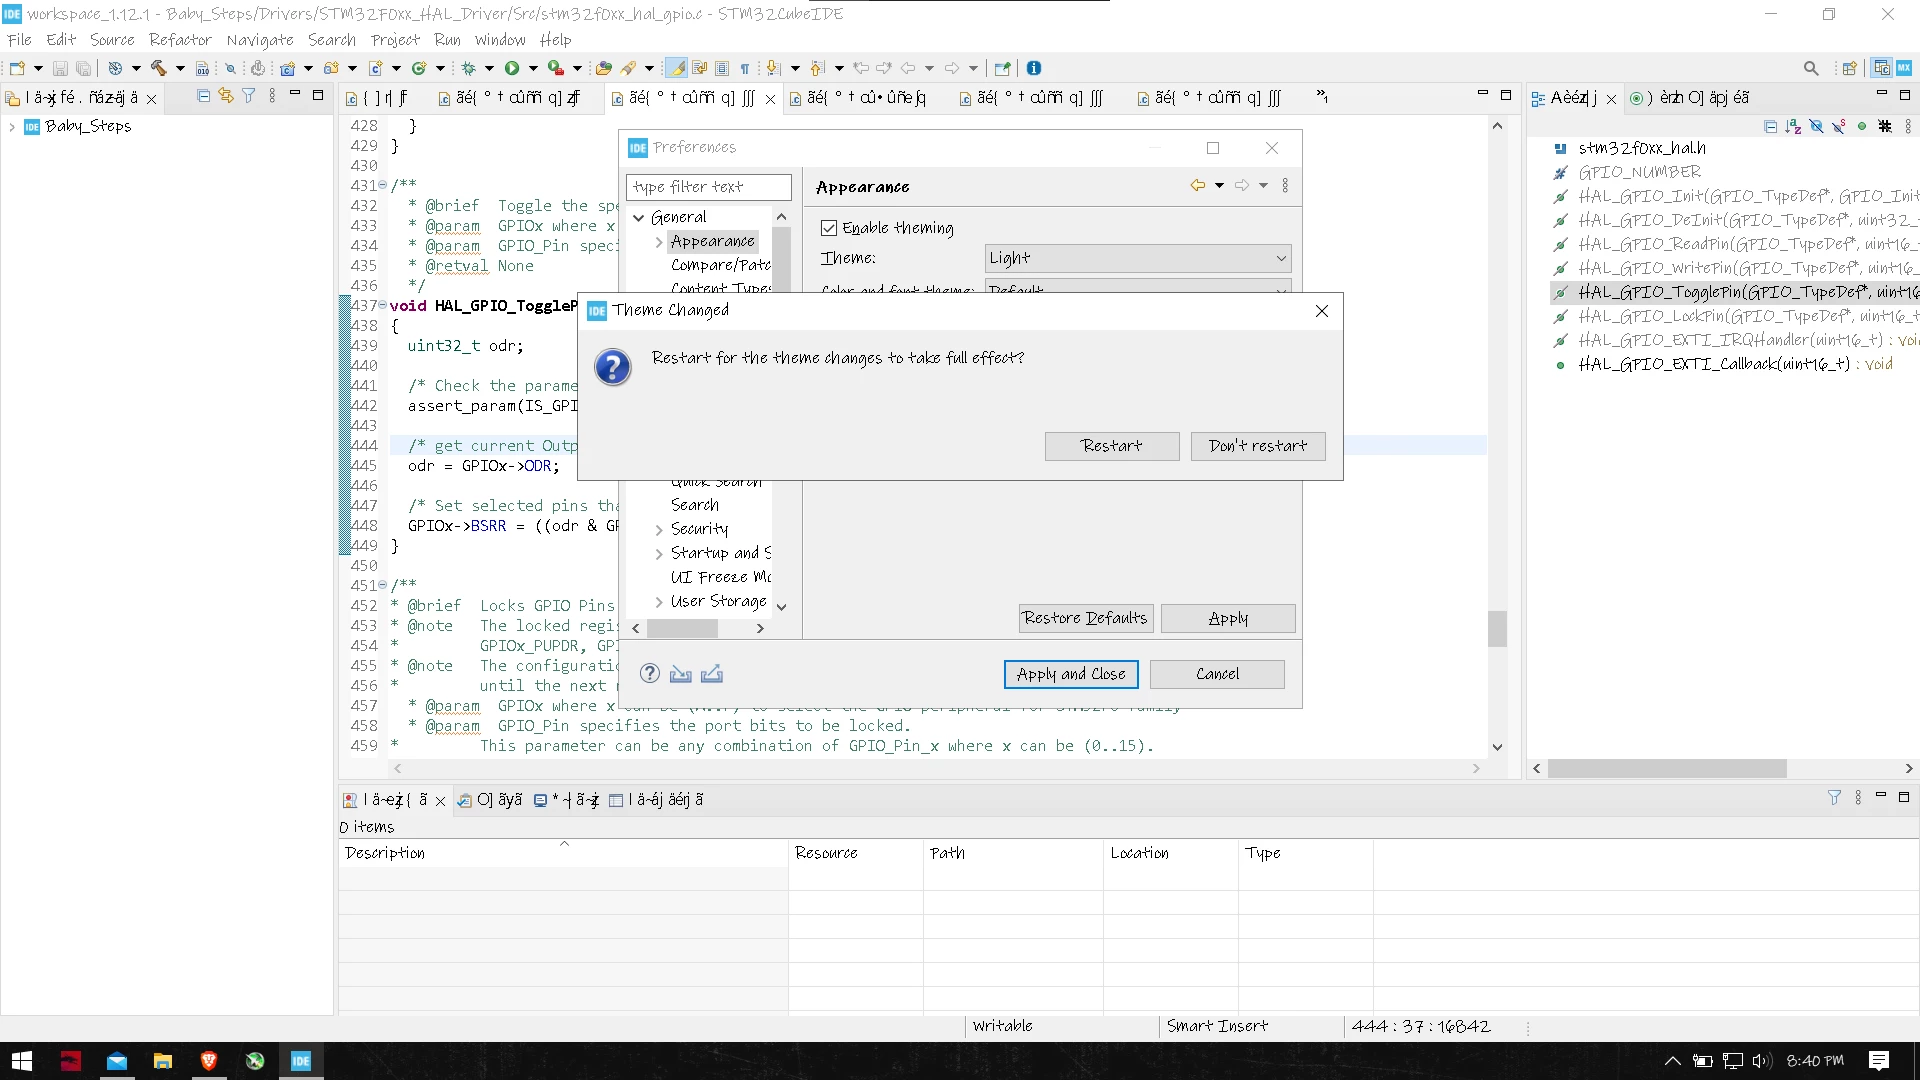Click the Restart button

(x=1112, y=446)
